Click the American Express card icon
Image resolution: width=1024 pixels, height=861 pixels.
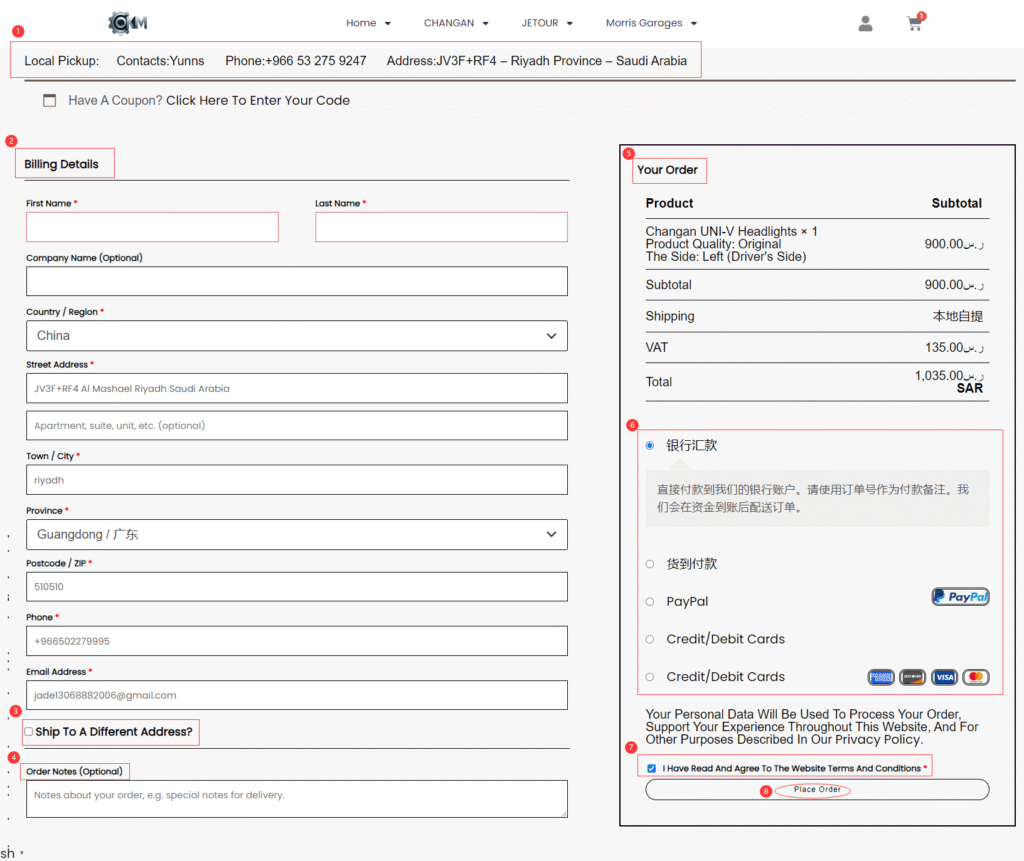881,677
